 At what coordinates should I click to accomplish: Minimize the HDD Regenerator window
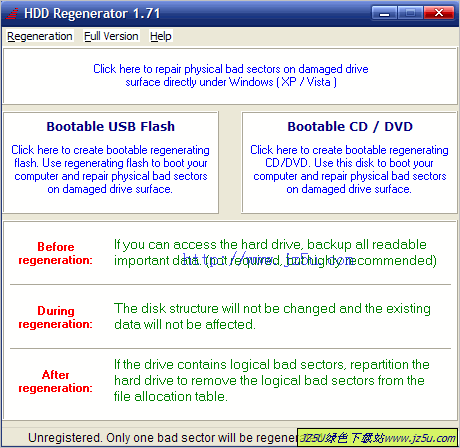pyautogui.click(x=384, y=13)
